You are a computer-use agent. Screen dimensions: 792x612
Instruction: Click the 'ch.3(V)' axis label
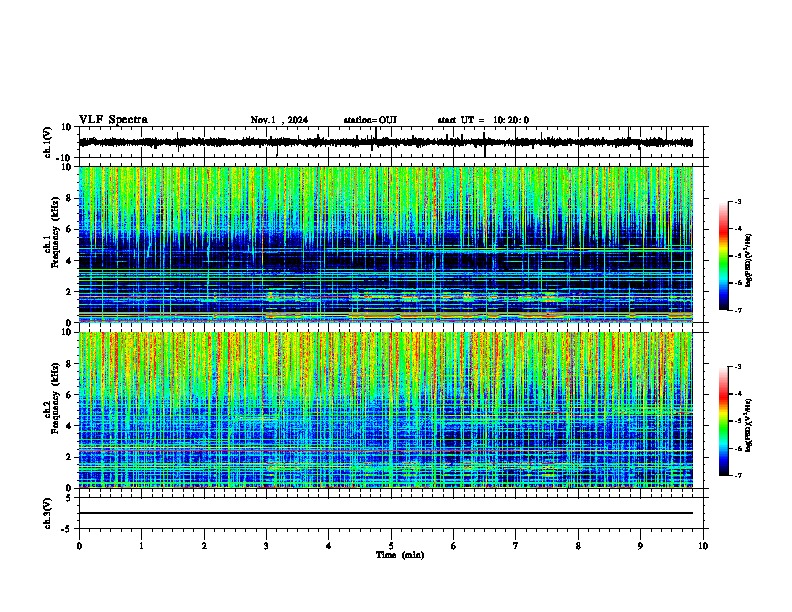click(x=48, y=513)
